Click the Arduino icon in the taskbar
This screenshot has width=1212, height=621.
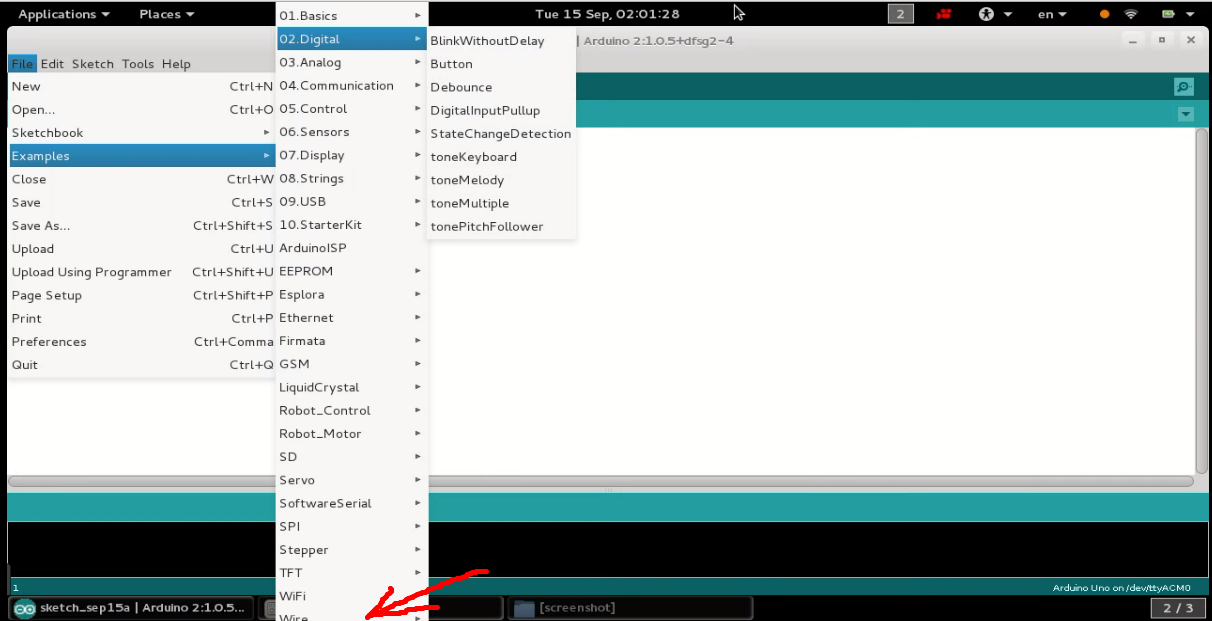[x=24, y=608]
